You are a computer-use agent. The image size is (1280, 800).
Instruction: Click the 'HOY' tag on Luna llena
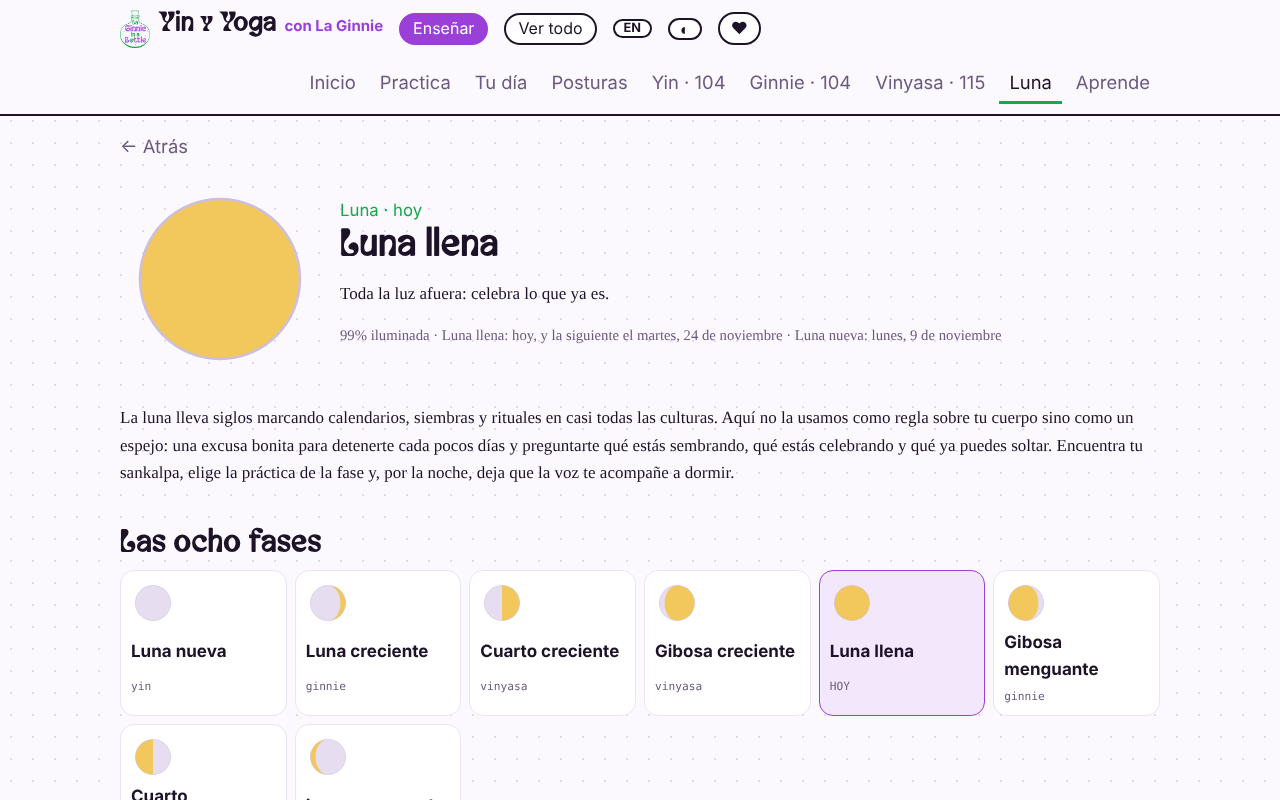(840, 686)
